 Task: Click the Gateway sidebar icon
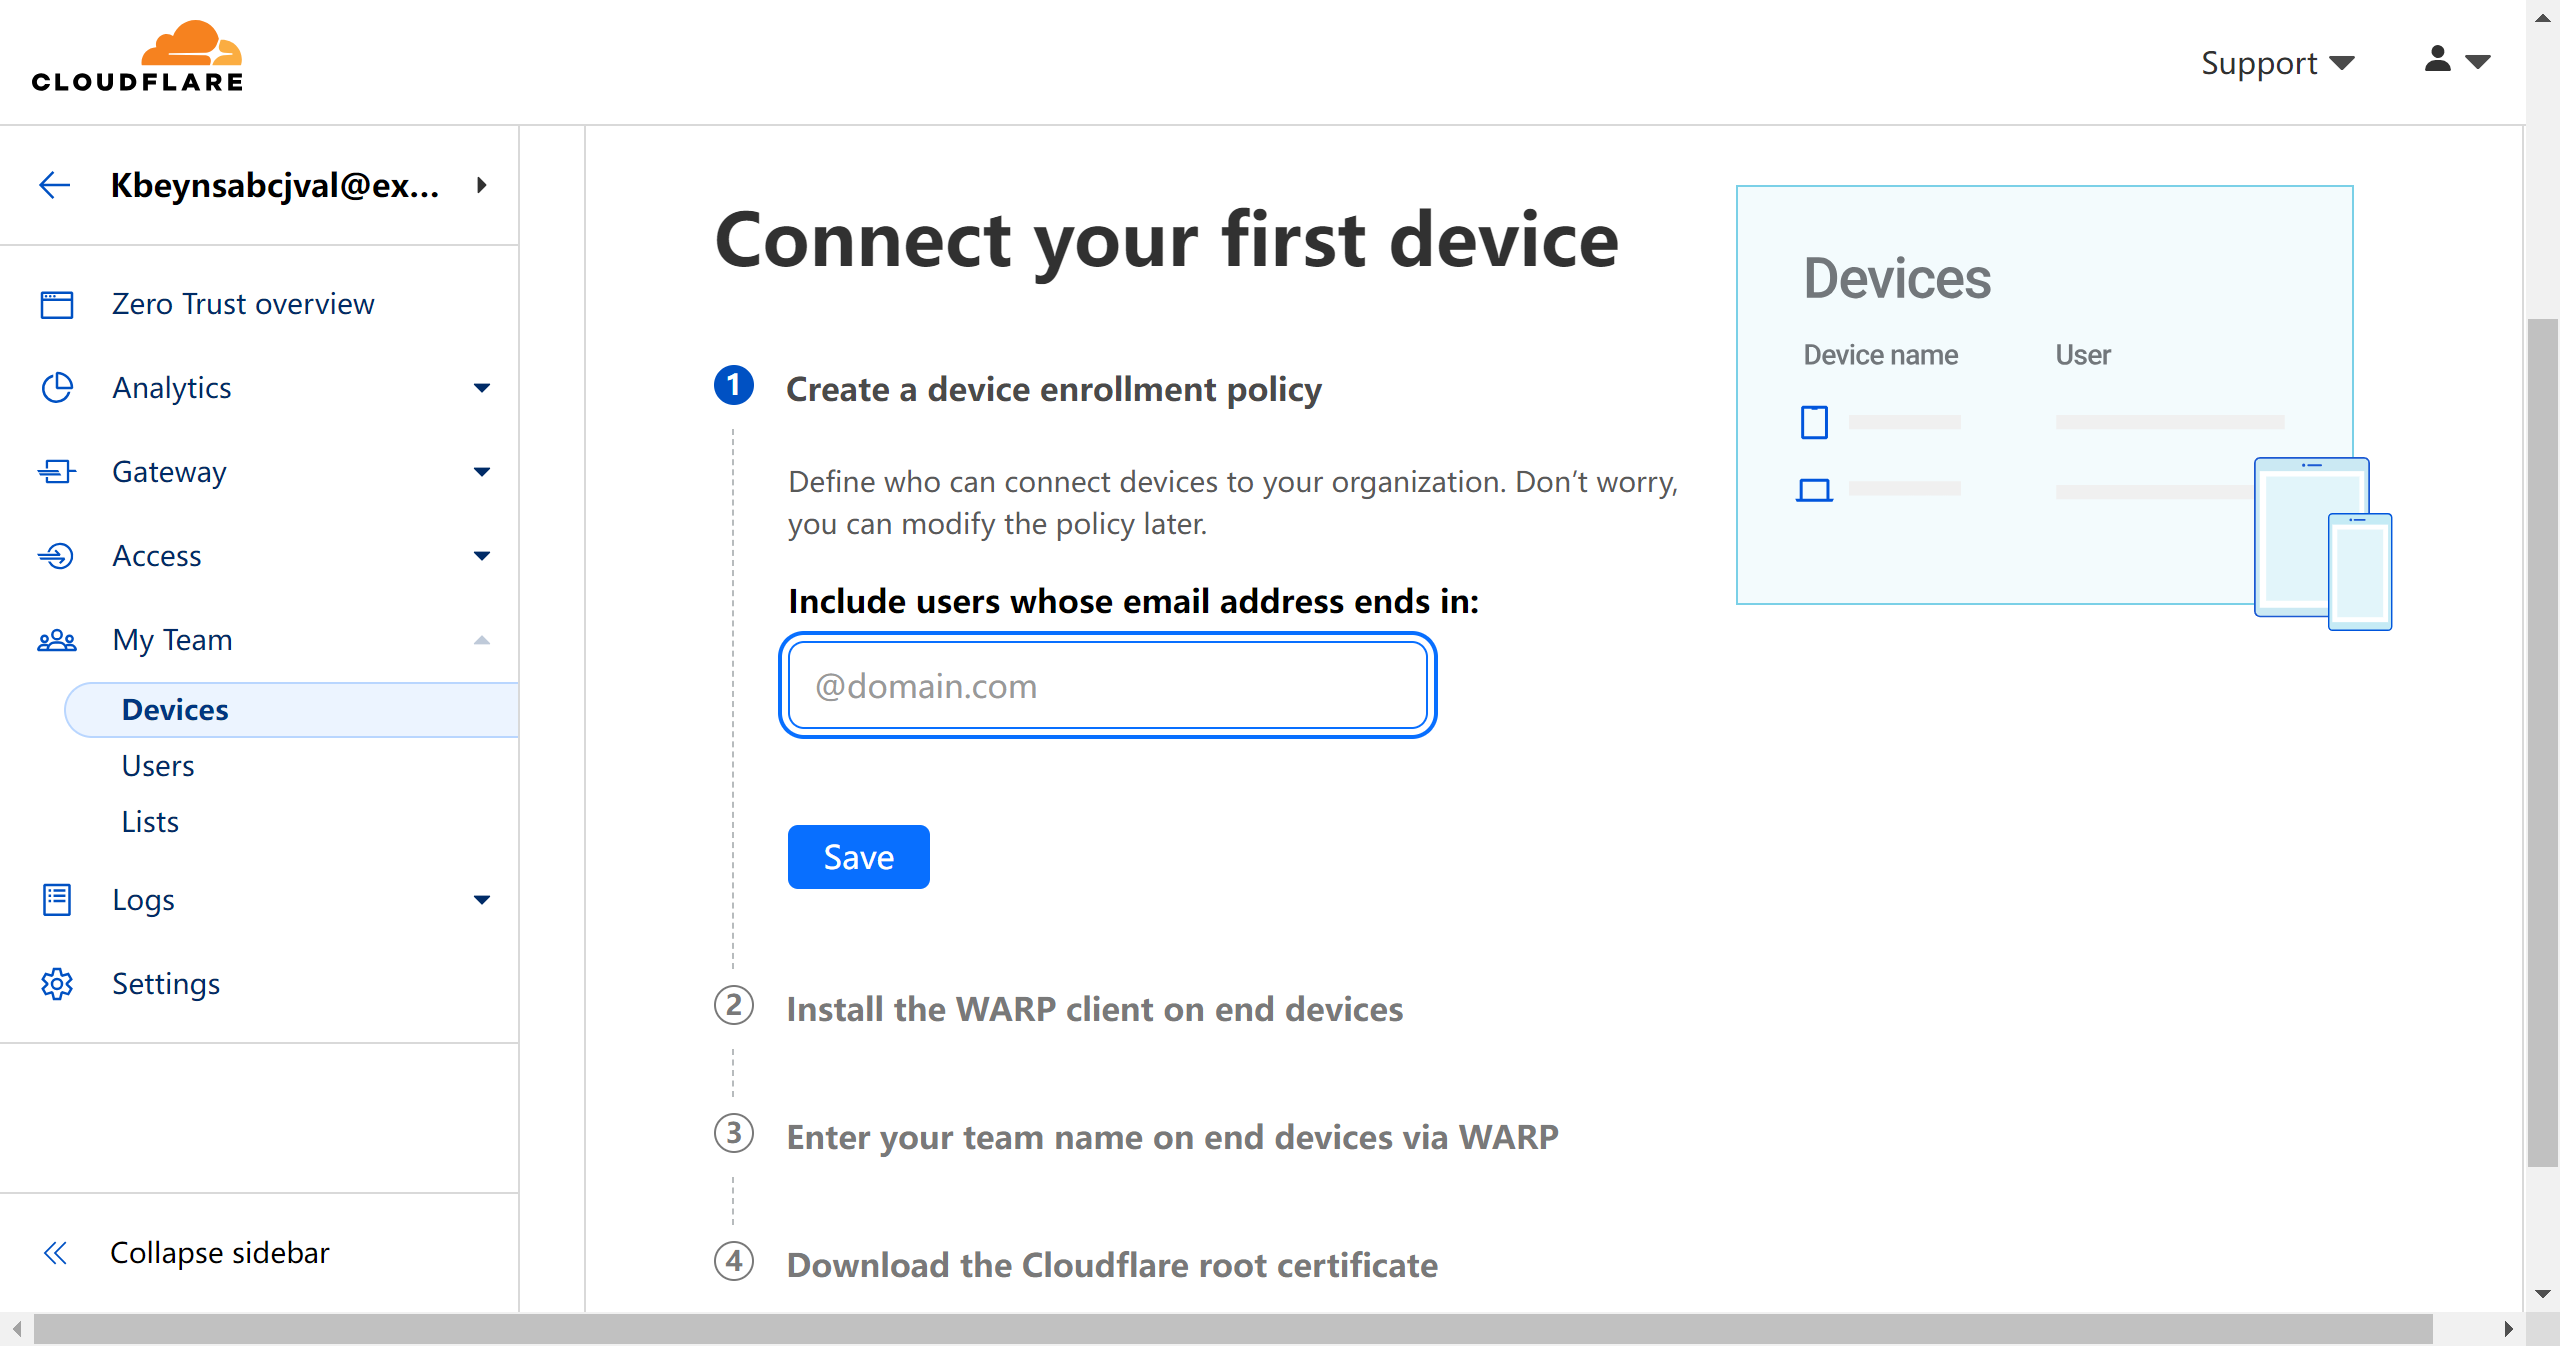click(57, 472)
